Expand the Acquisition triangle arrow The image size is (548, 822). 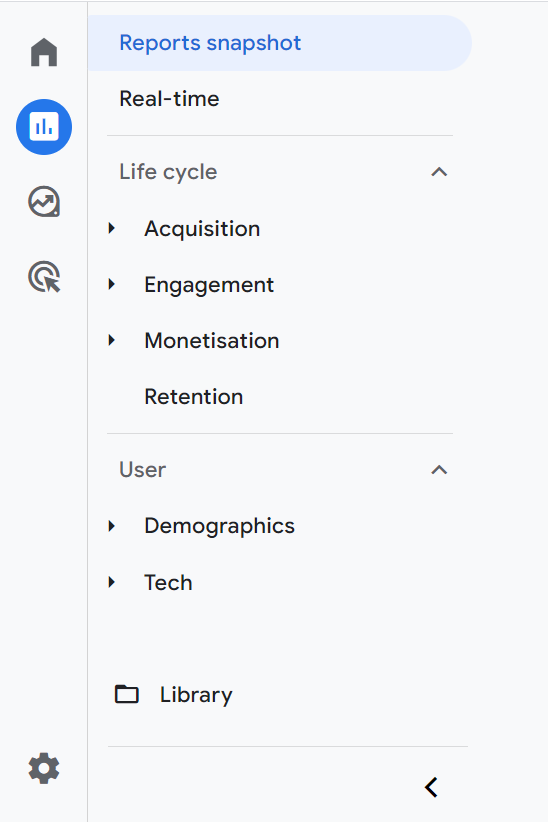pyautogui.click(x=111, y=228)
